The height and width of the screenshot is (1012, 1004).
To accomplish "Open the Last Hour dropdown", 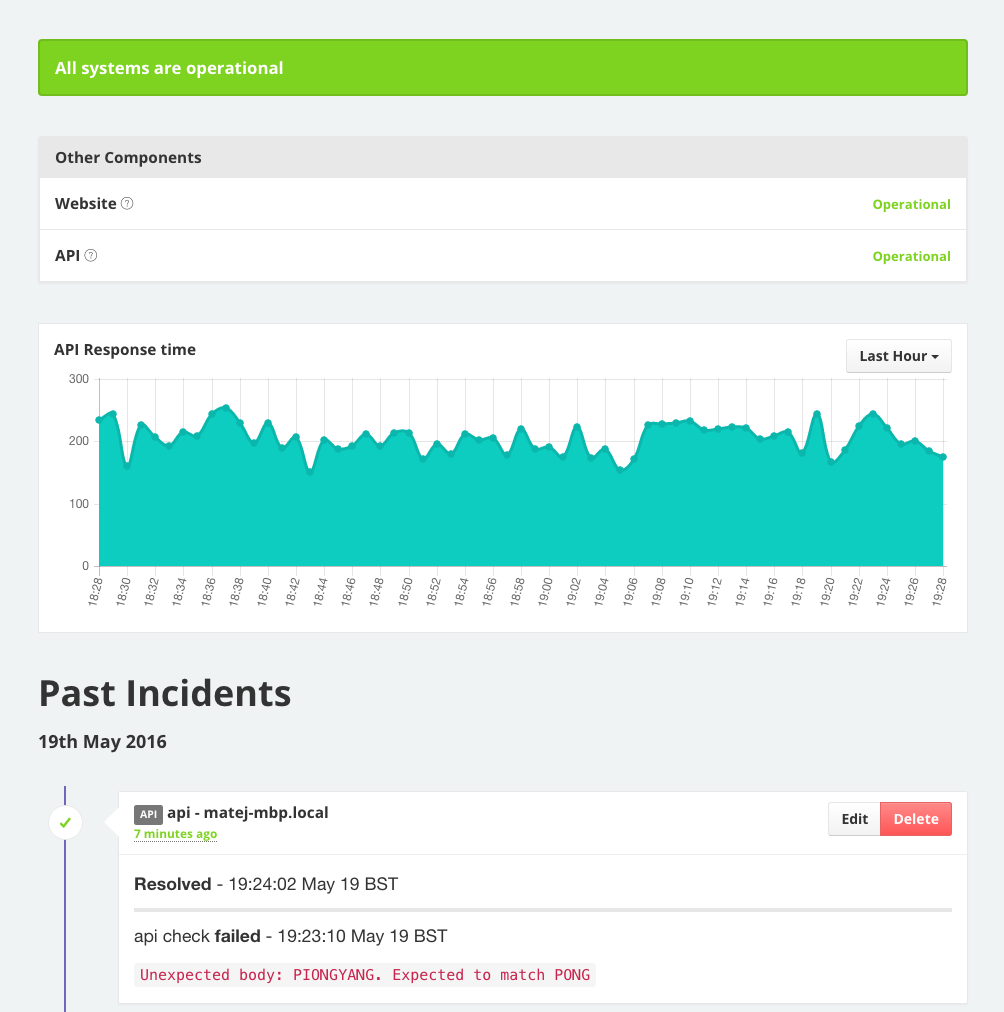I will 898,356.
